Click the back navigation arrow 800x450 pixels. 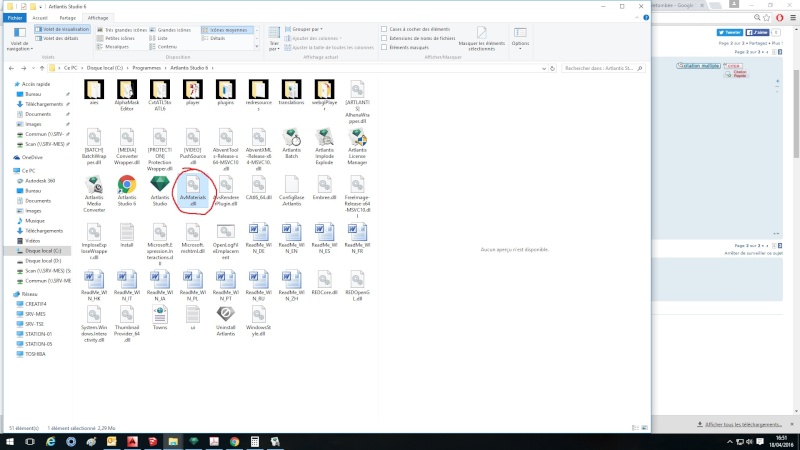click(x=11, y=68)
